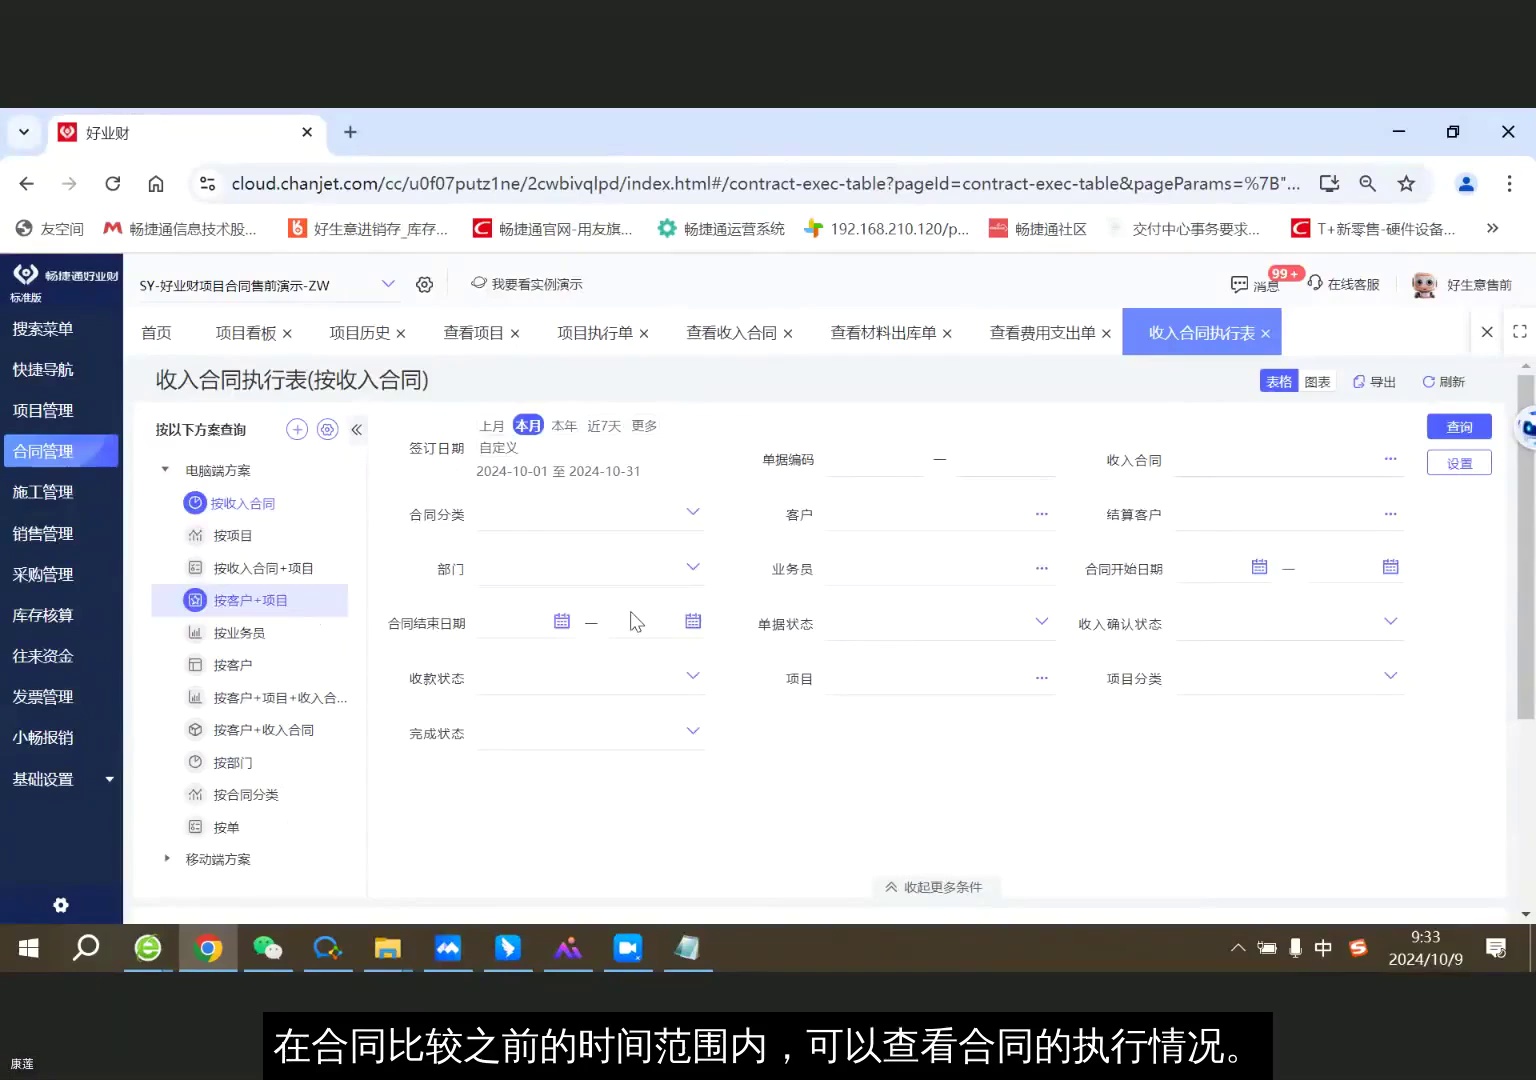This screenshot has width=1536, height=1080.
Task: Open the 按部门 query scheme
Action: point(233,762)
